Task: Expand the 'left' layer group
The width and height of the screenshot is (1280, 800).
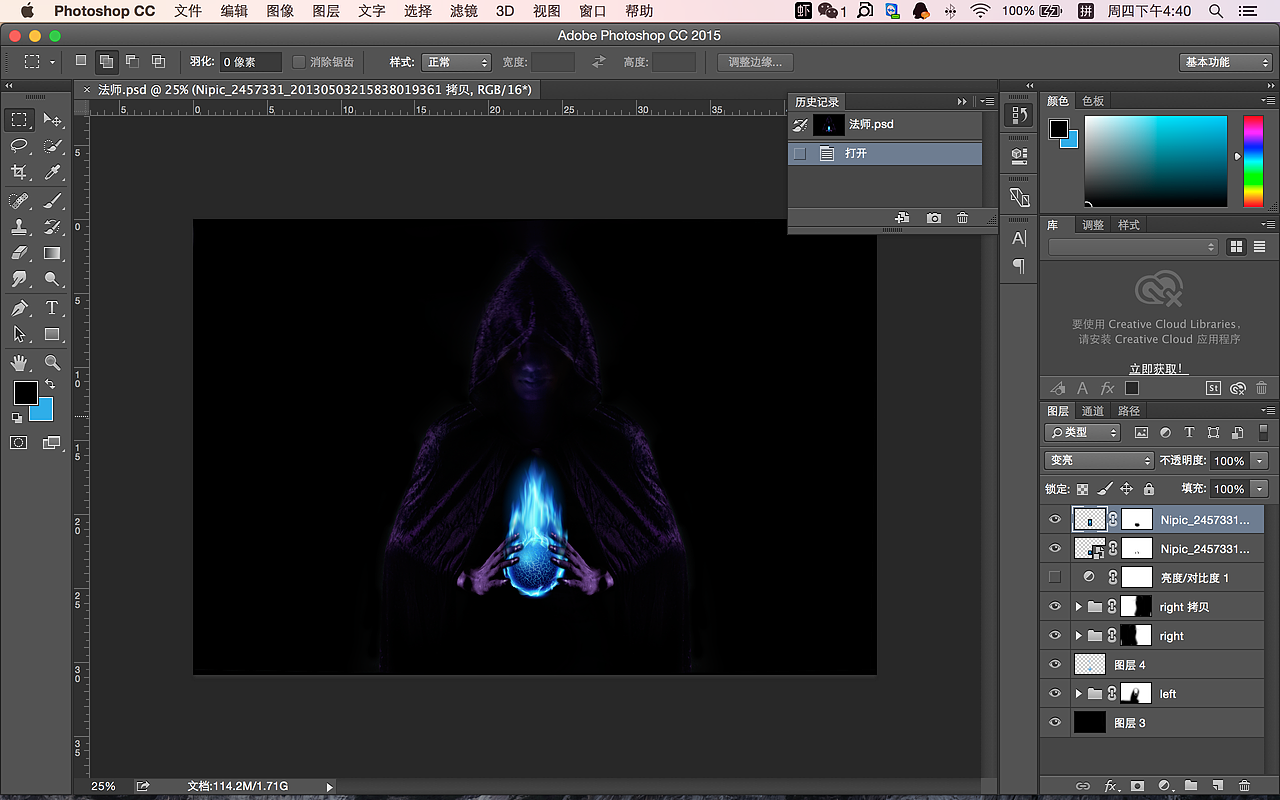Action: 1078,694
